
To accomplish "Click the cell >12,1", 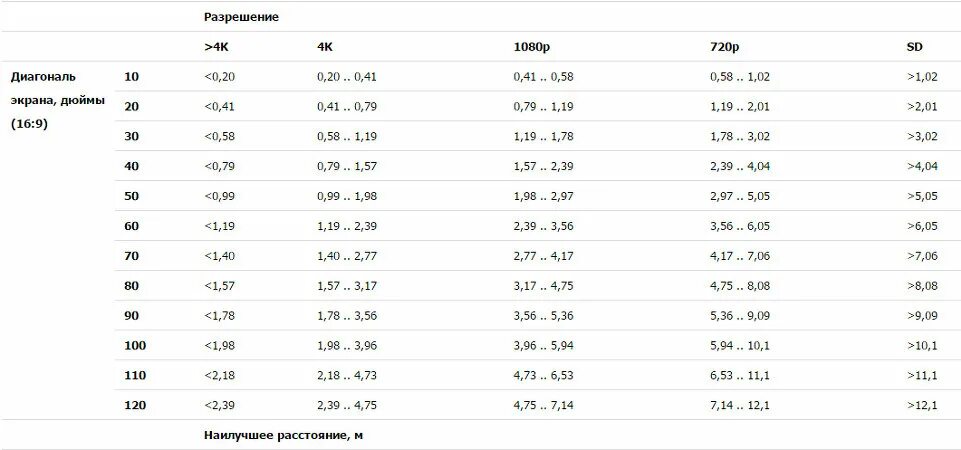I will 922,405.
